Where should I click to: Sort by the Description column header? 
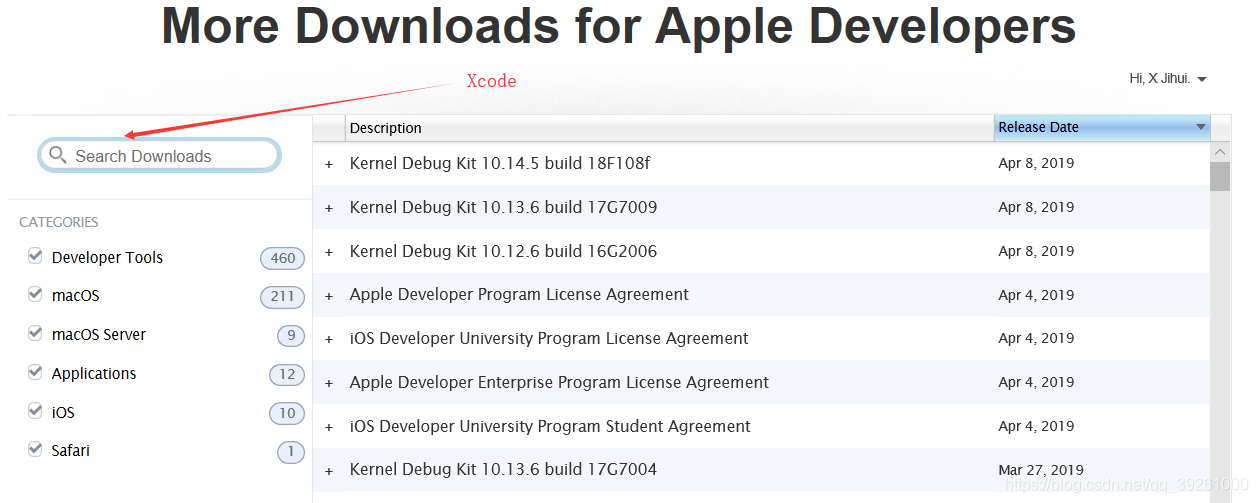click(x=669, y=127)
